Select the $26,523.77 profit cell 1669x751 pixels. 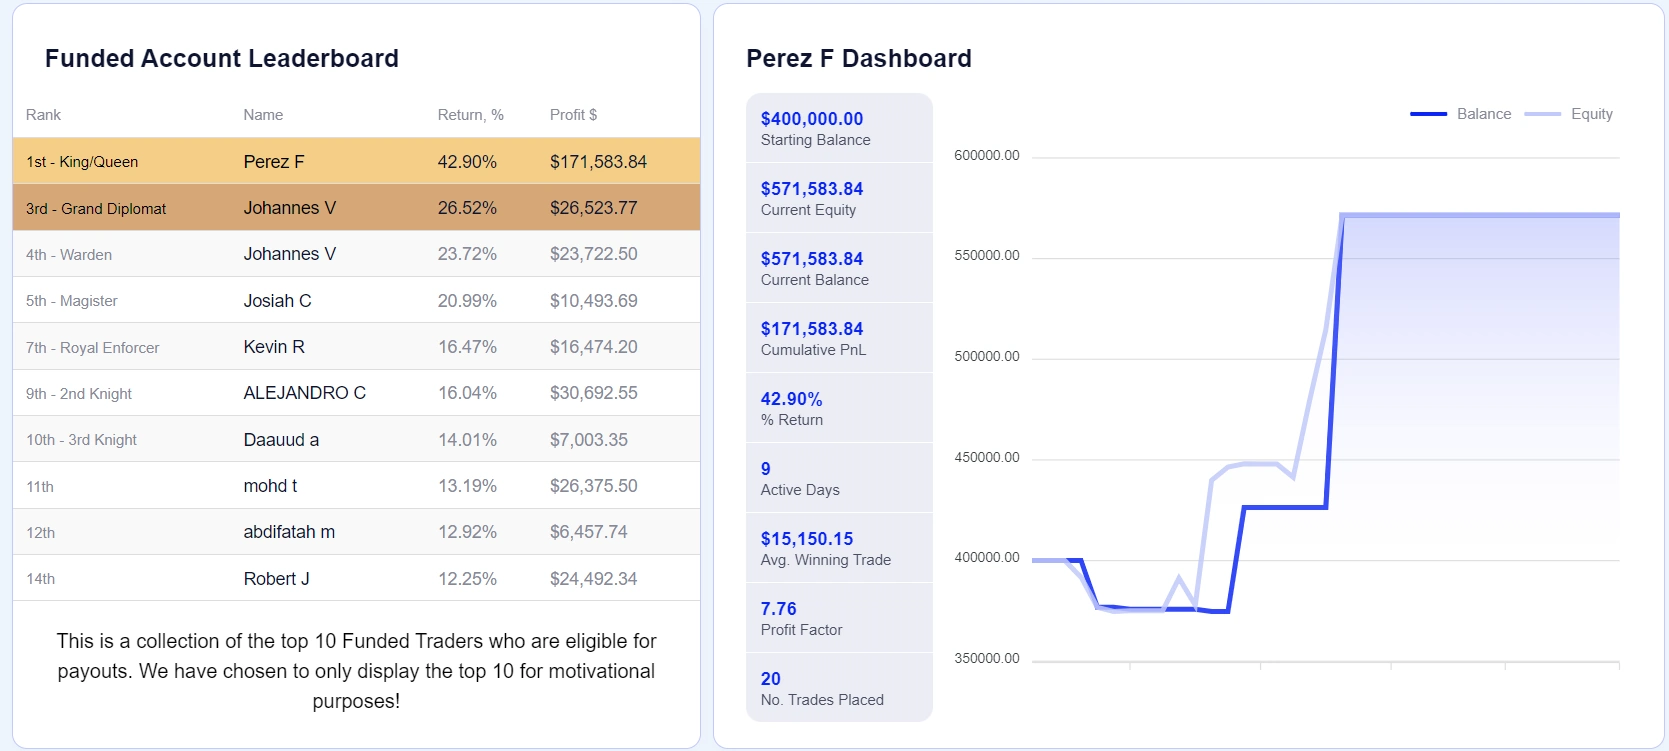click(593, 208)
